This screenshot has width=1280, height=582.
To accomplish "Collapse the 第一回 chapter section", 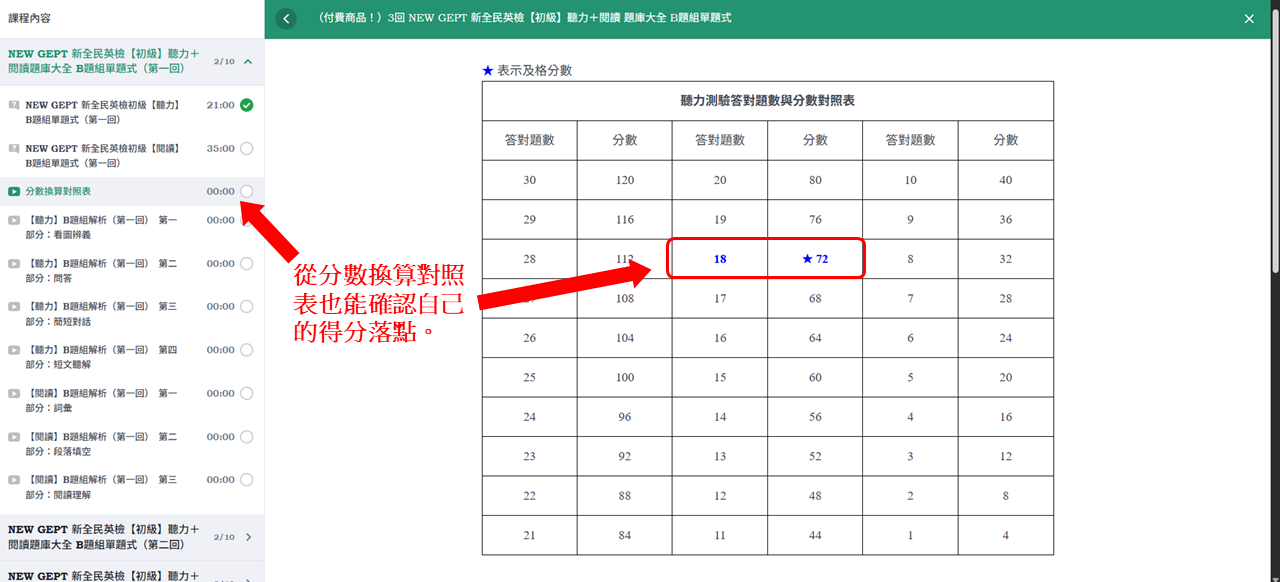I will click(248, 61).
